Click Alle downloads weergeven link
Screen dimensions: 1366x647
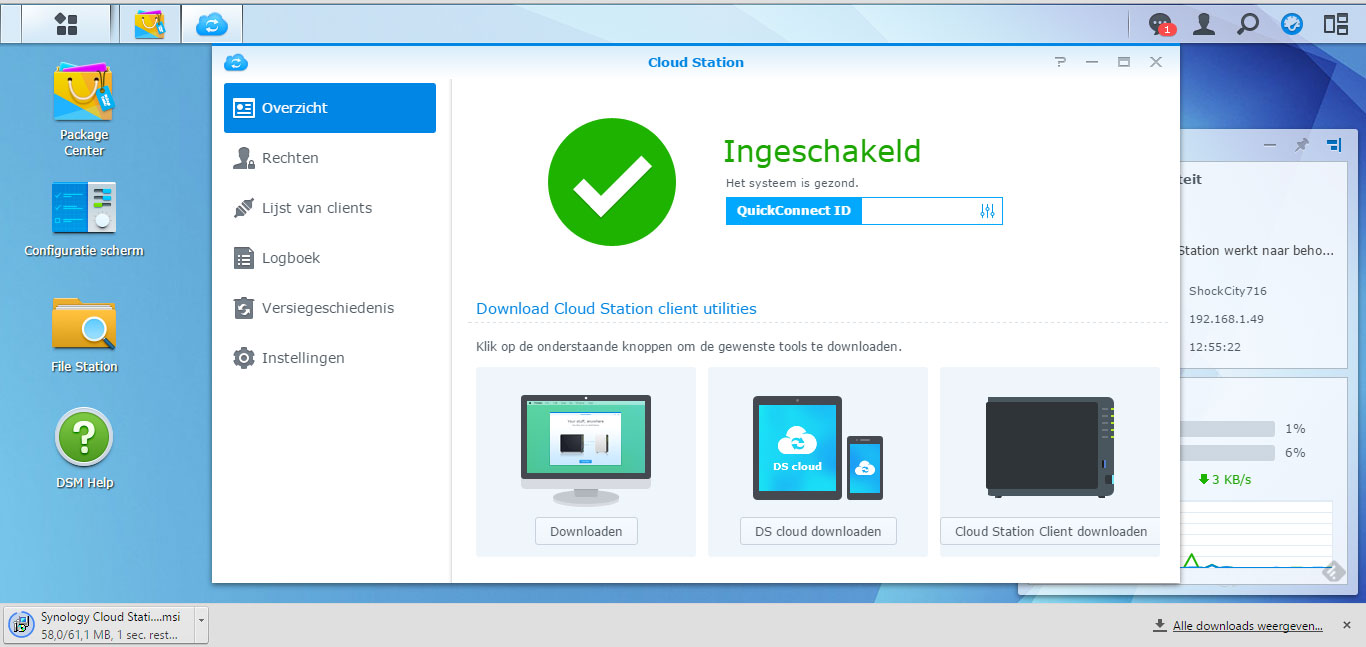[x=1247, y=626]
